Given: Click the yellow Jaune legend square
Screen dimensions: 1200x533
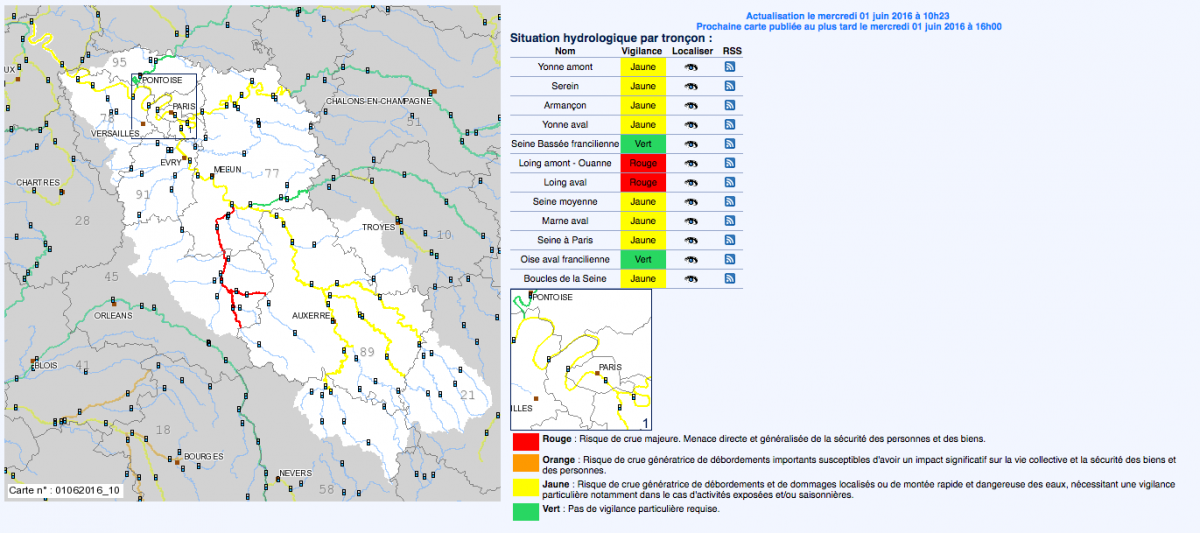Looking at the screenshot, I should pos(525,489).
